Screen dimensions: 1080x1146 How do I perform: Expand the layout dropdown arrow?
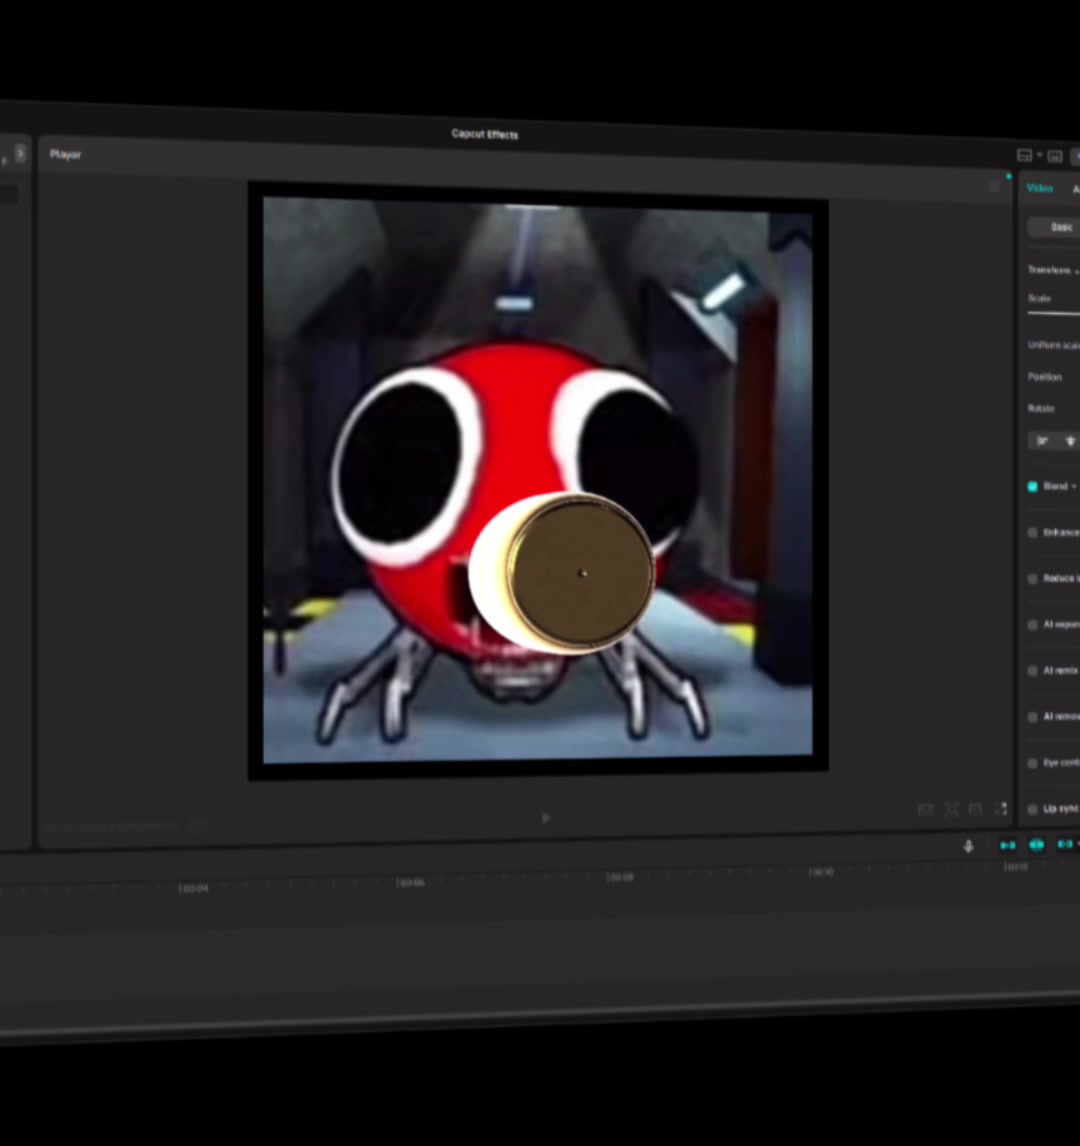[1039, 155]
